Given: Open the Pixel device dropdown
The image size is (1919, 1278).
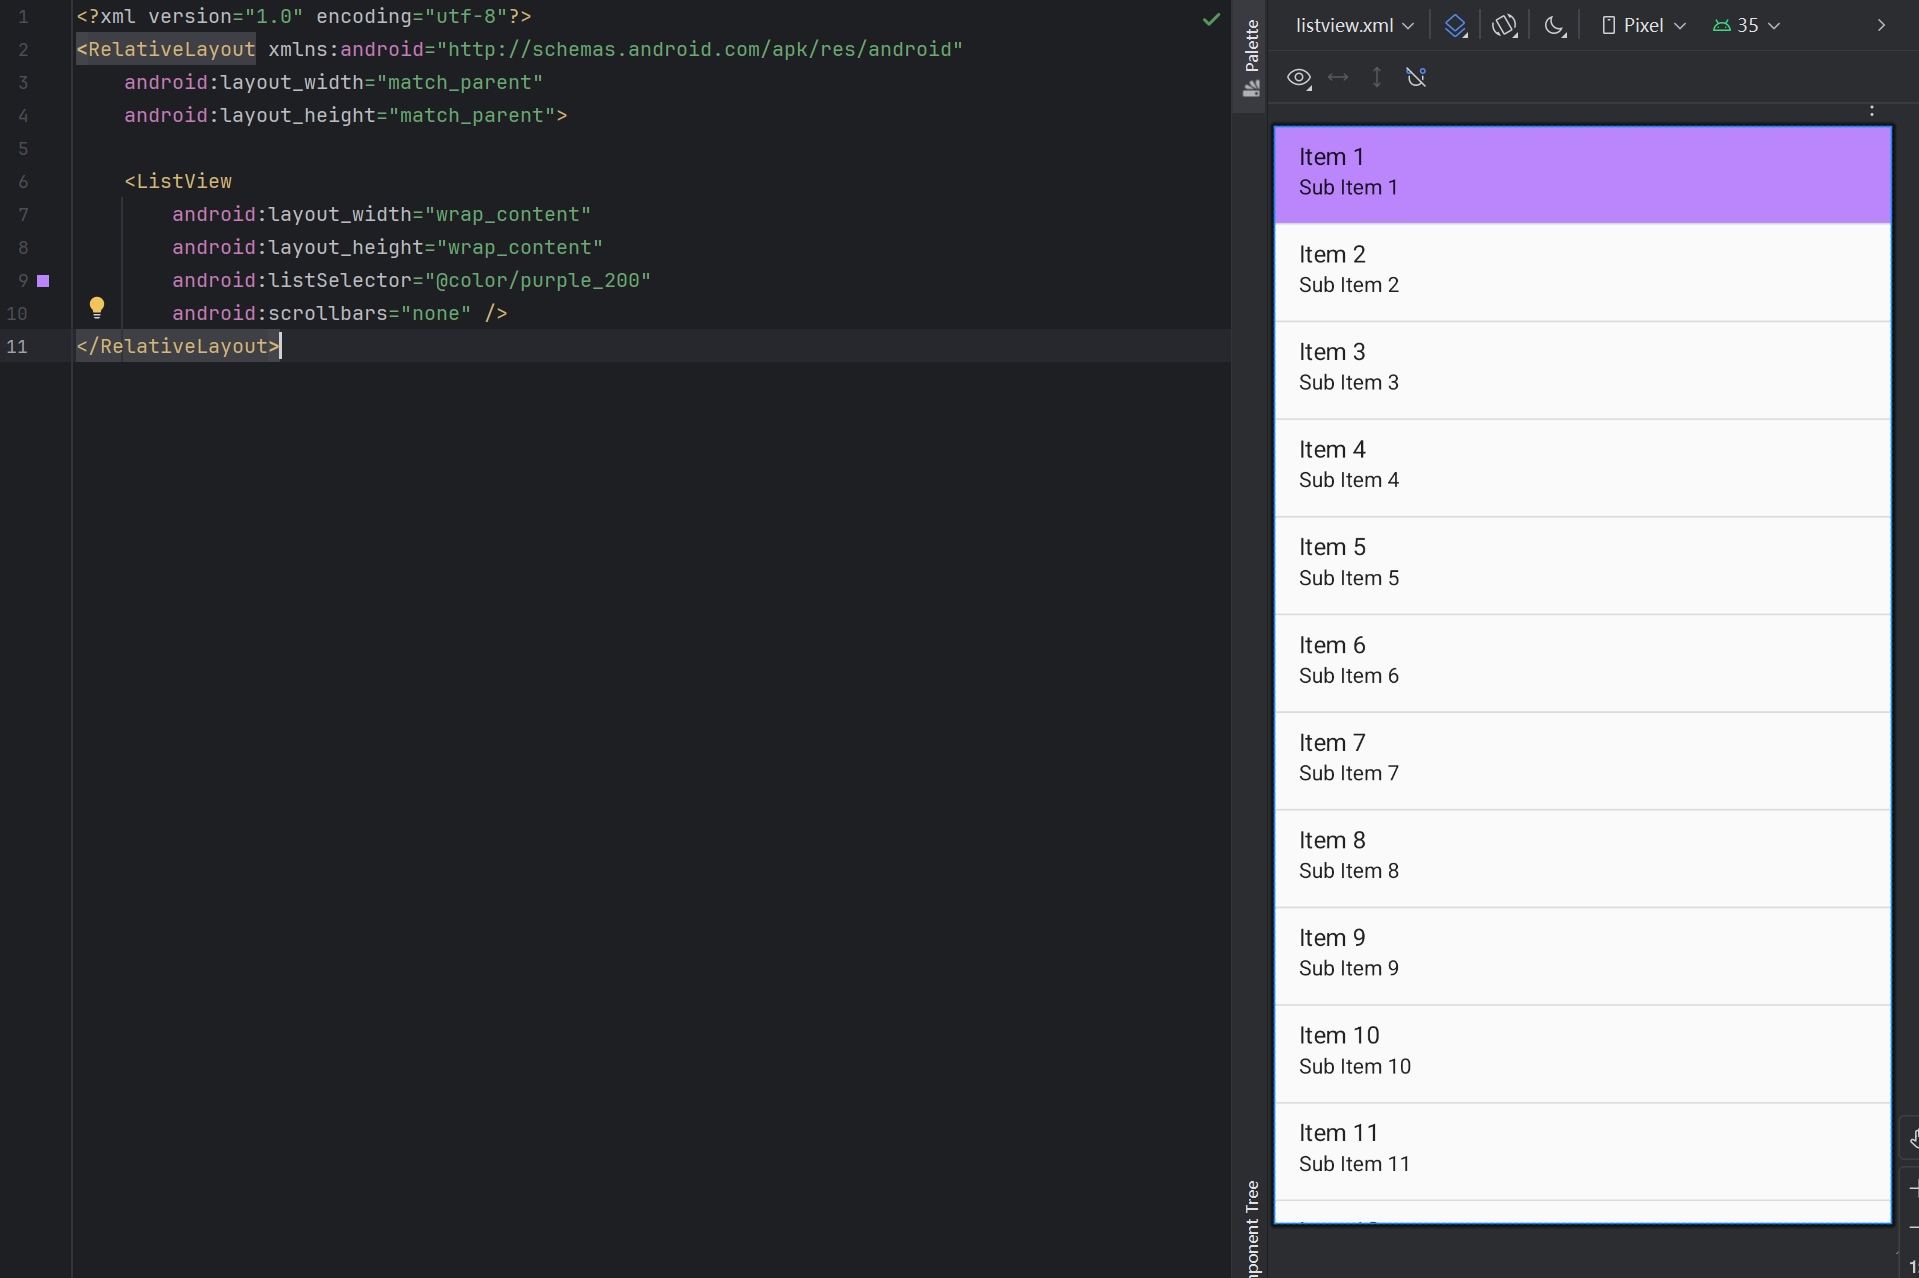Looking at the screenshot, I should coord(1643,25).
